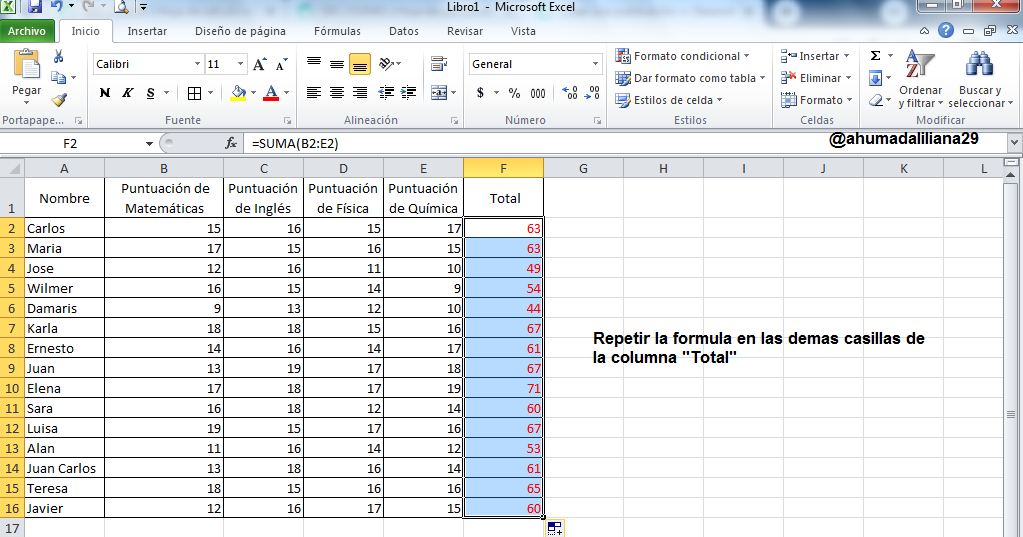Decrease indent icon

point(386,93)
